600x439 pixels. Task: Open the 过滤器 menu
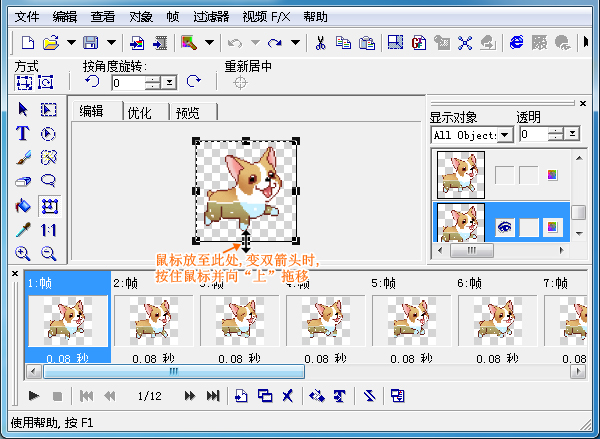click(x=211, y=17)
